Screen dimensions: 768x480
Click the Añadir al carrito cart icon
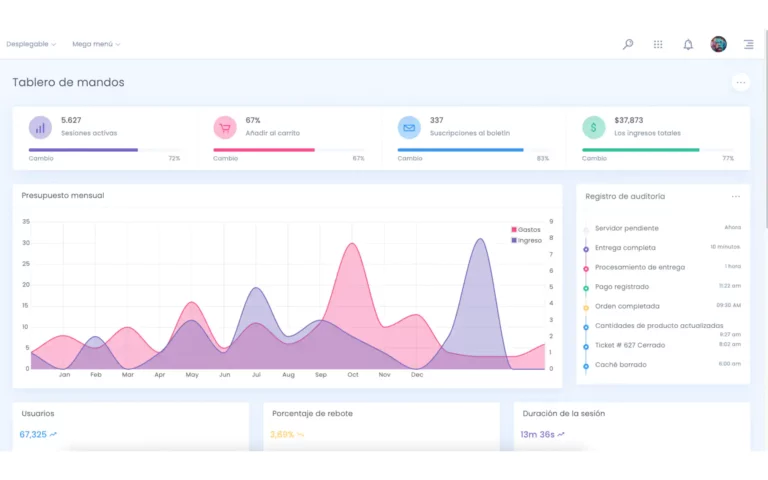[x=225, y=127]
